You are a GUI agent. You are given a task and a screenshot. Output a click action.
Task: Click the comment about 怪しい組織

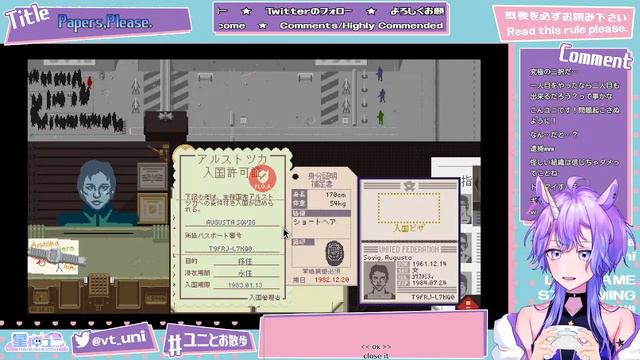pos(575,167)
